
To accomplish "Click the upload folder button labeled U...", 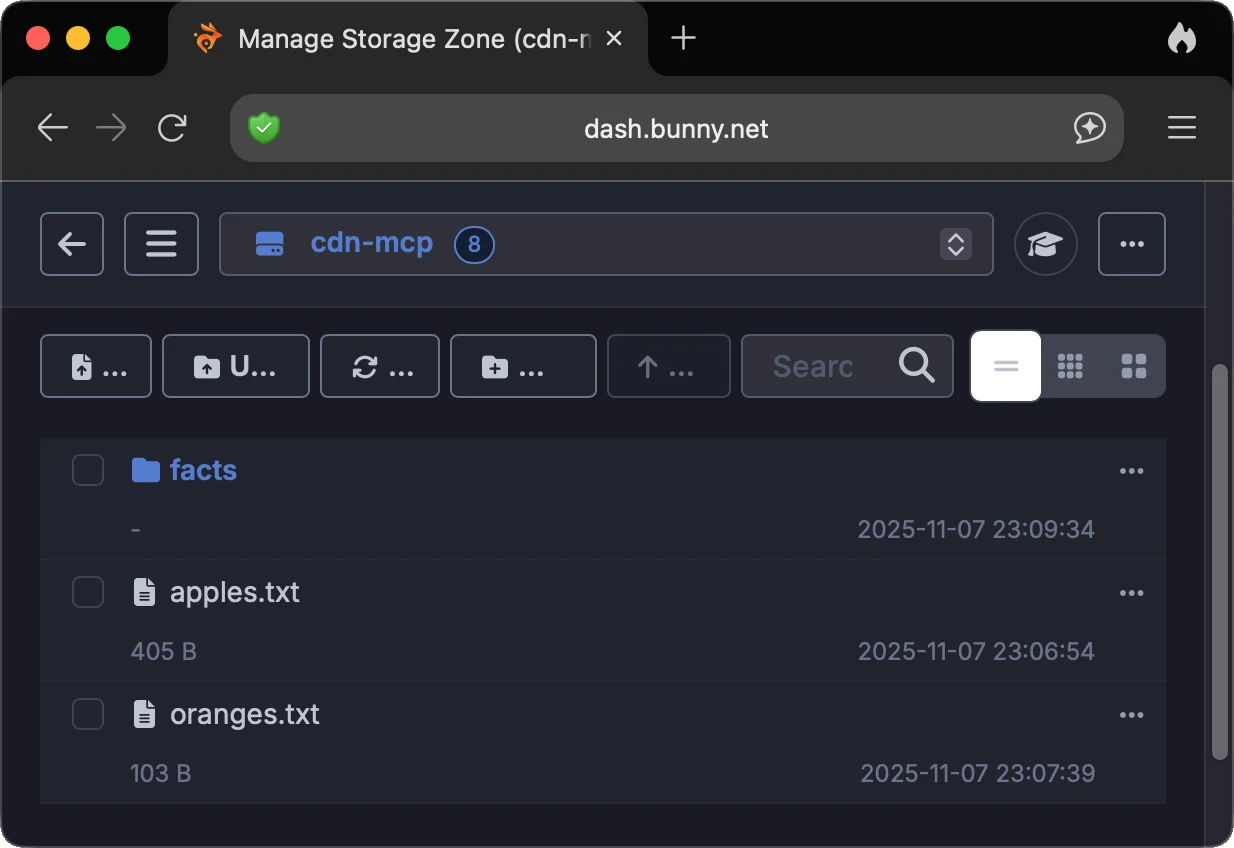I will pos(236,366).
